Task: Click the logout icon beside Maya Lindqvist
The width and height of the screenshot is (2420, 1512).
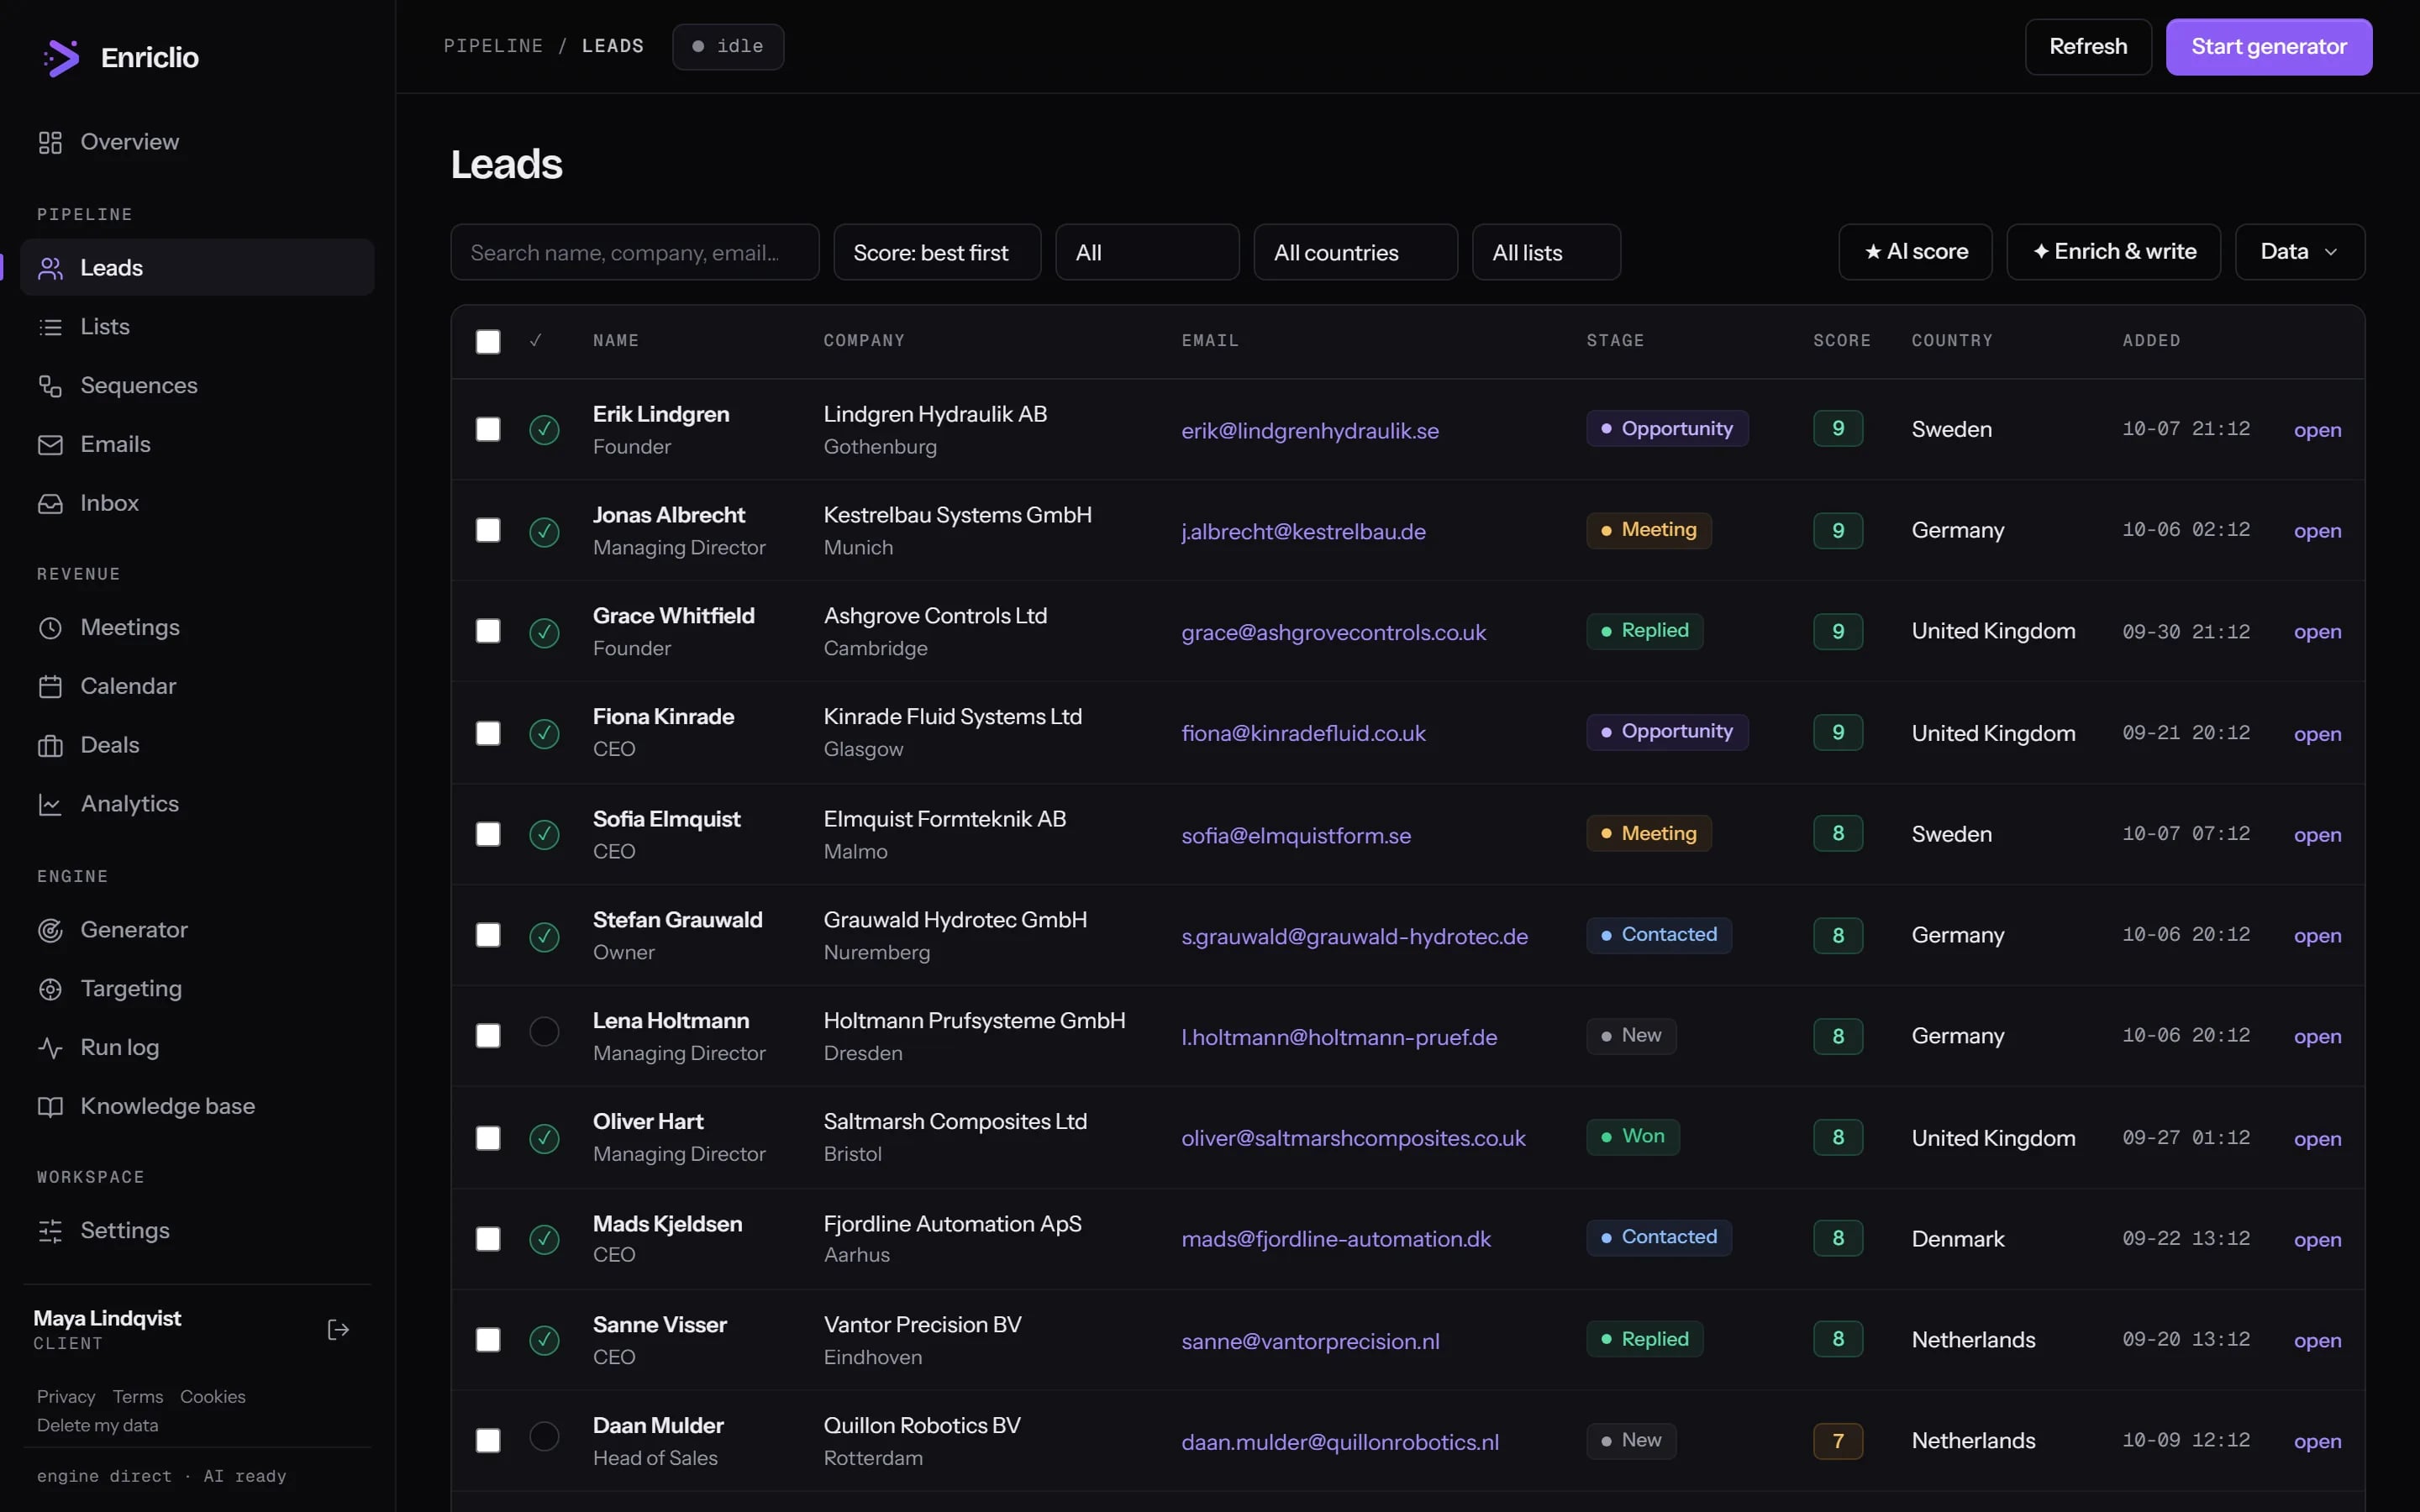Action: coord(338,1330)
